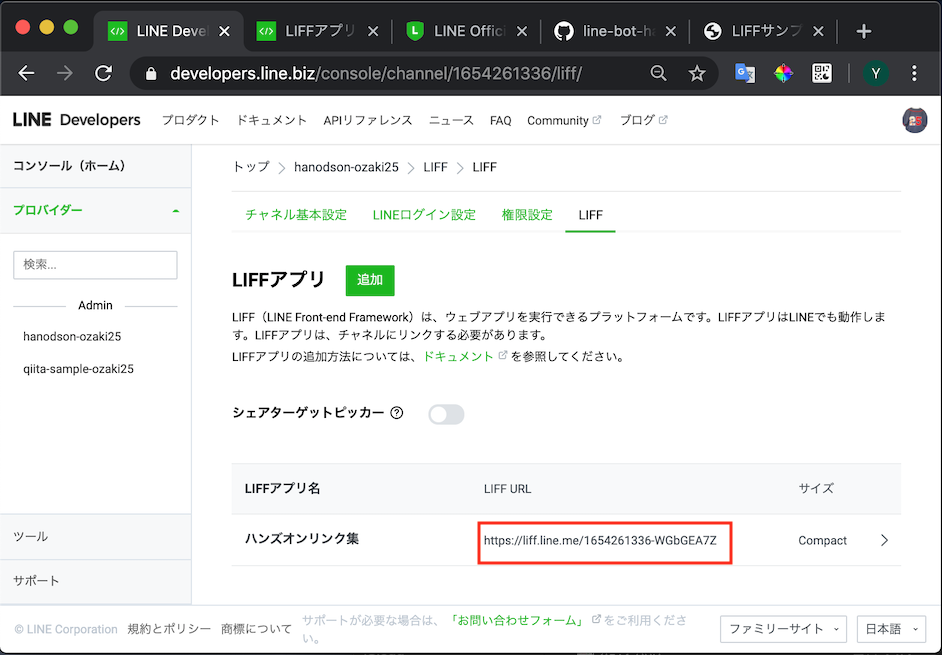Open the ブログ external link
This screenshot has height=655, width=942.
pyautogui.click(x=643, y=120)
